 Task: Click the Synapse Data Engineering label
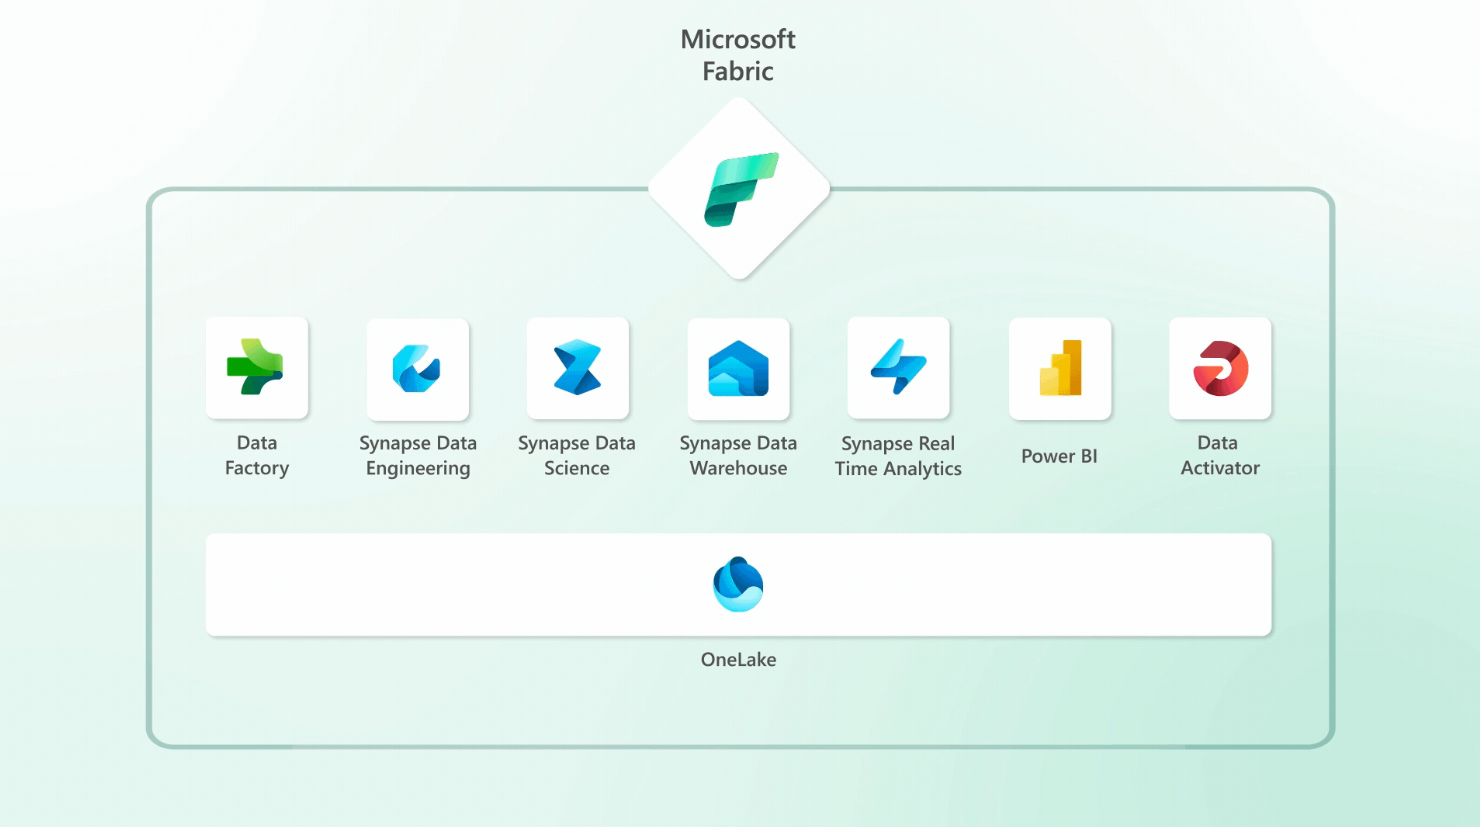point(418,455)
